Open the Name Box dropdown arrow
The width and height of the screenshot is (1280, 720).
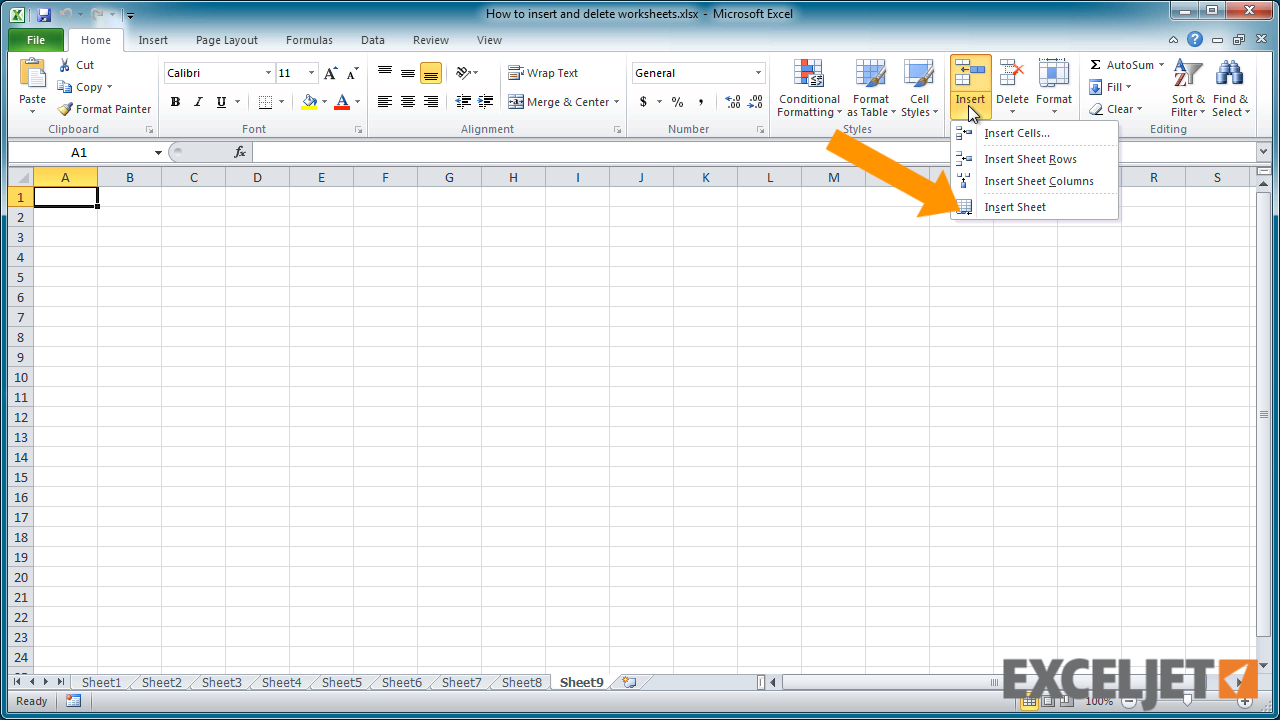[158, 152]
